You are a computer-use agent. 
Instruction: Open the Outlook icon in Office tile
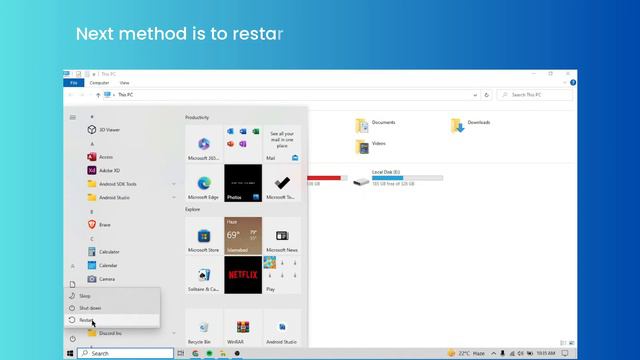(231, 131)
